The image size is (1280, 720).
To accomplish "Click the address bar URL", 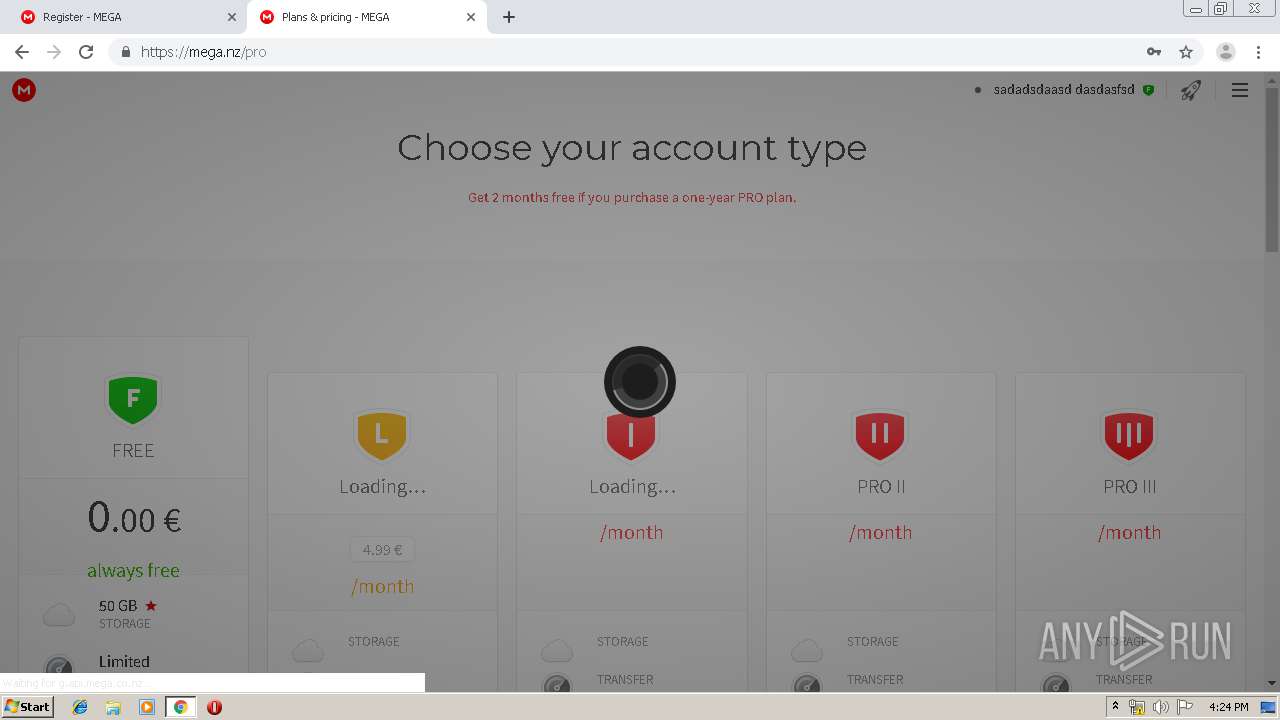I will (204, 52).
